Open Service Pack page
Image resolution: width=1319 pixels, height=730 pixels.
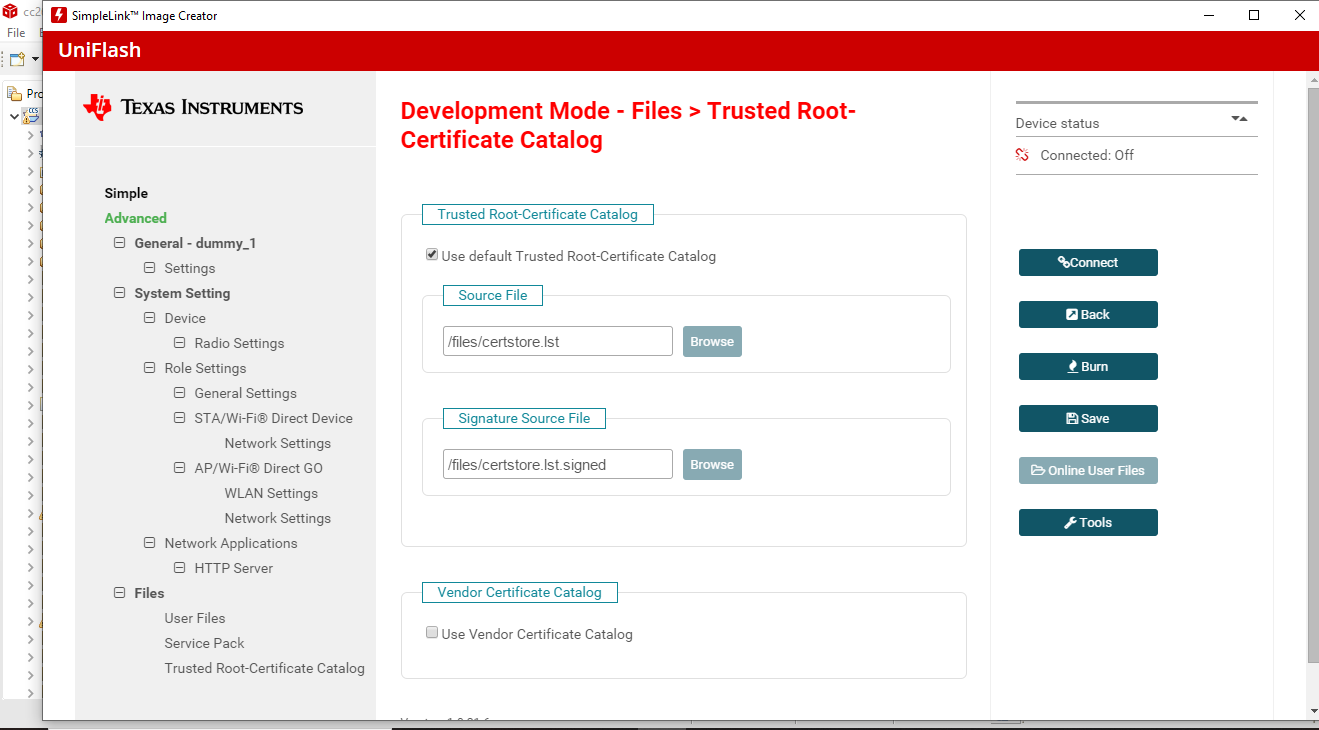204,643
